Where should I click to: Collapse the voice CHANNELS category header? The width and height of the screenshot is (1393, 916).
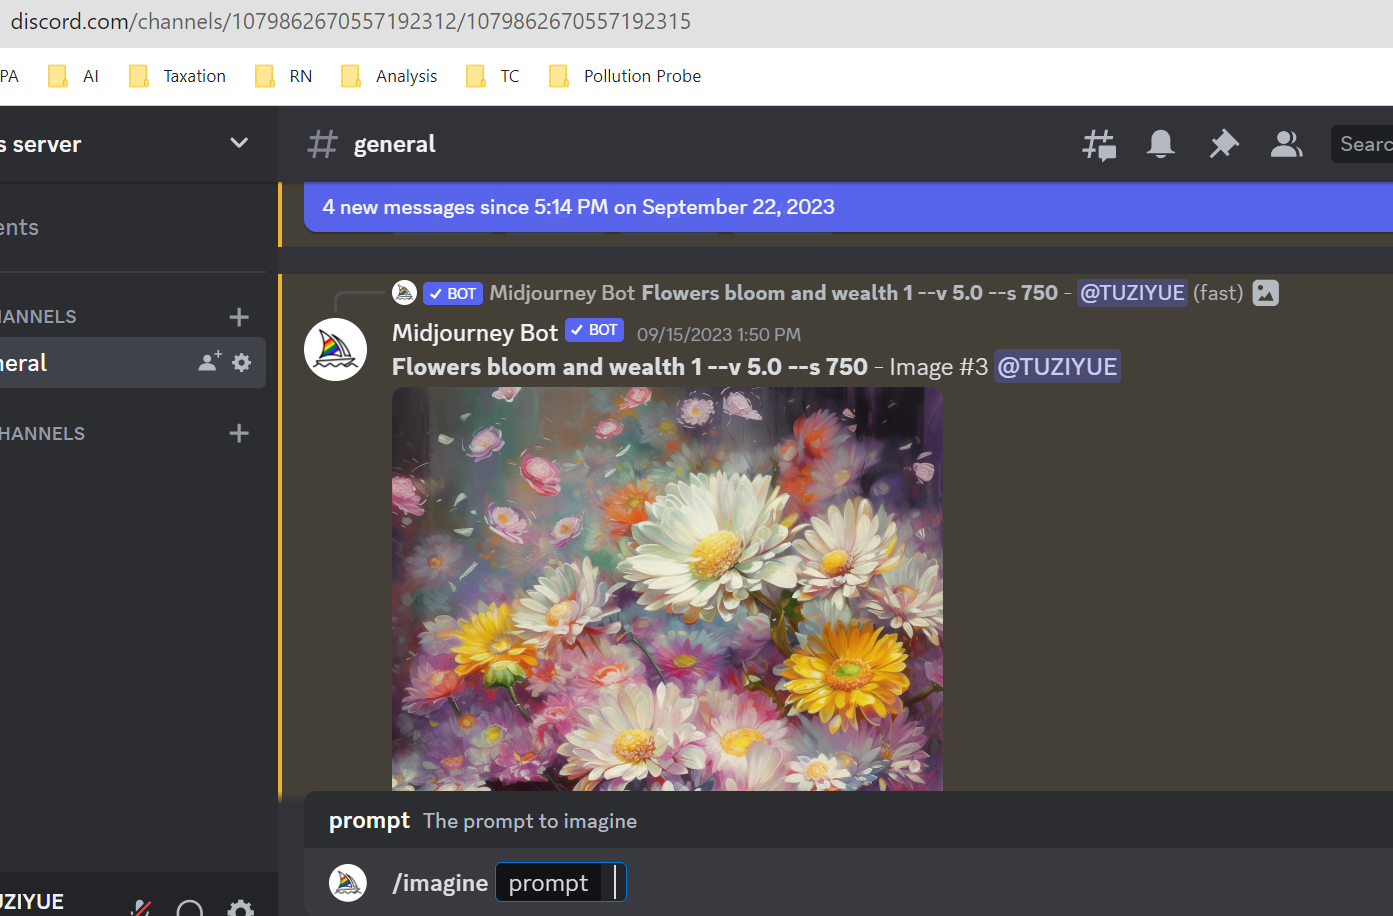point(43,433)
